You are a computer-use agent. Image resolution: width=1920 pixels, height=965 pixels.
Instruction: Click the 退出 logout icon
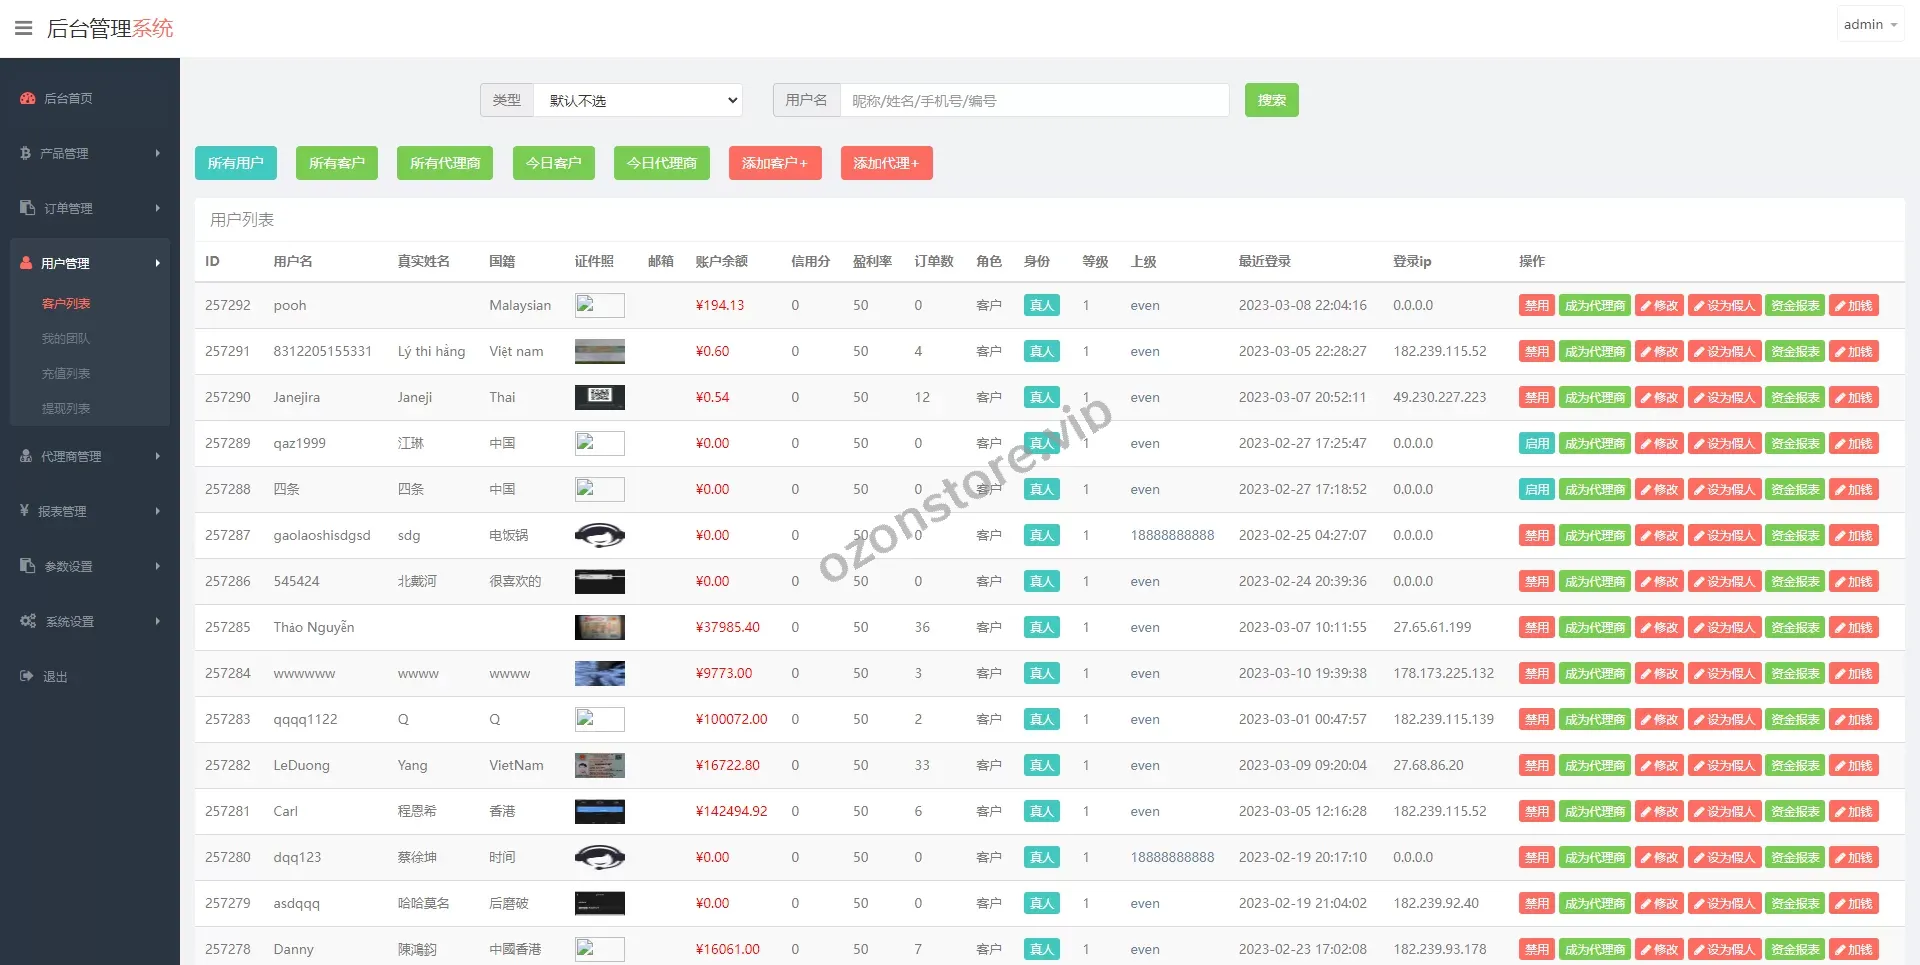[27, 676]
